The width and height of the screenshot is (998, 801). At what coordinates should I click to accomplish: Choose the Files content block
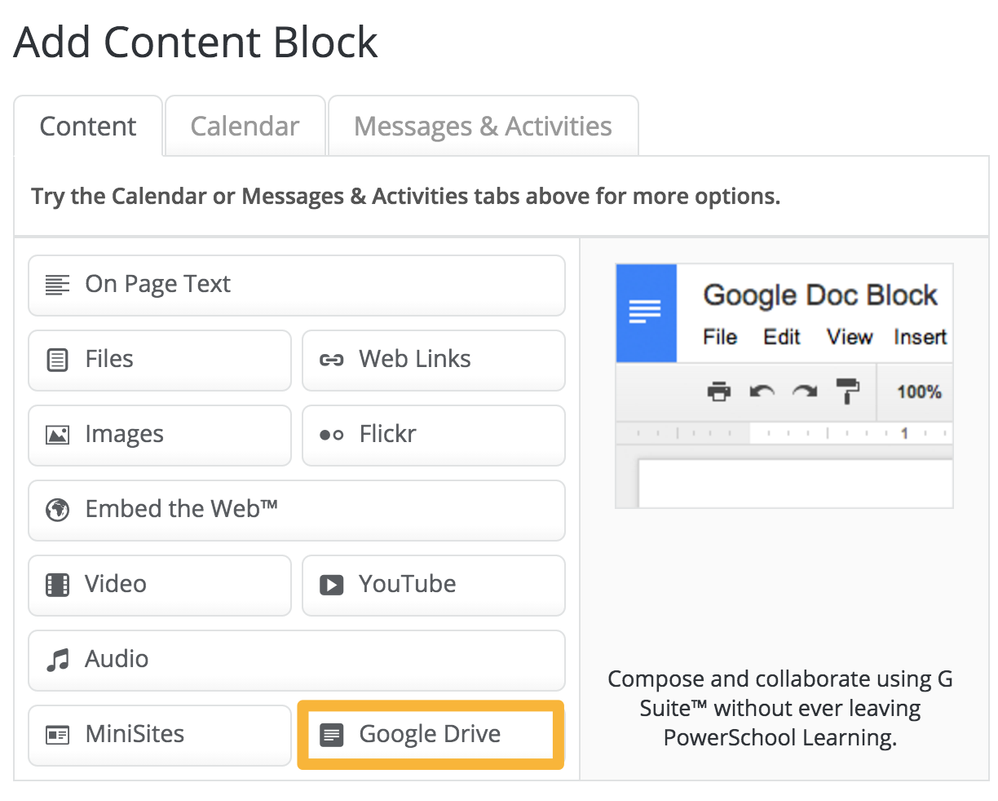(160, 360)
